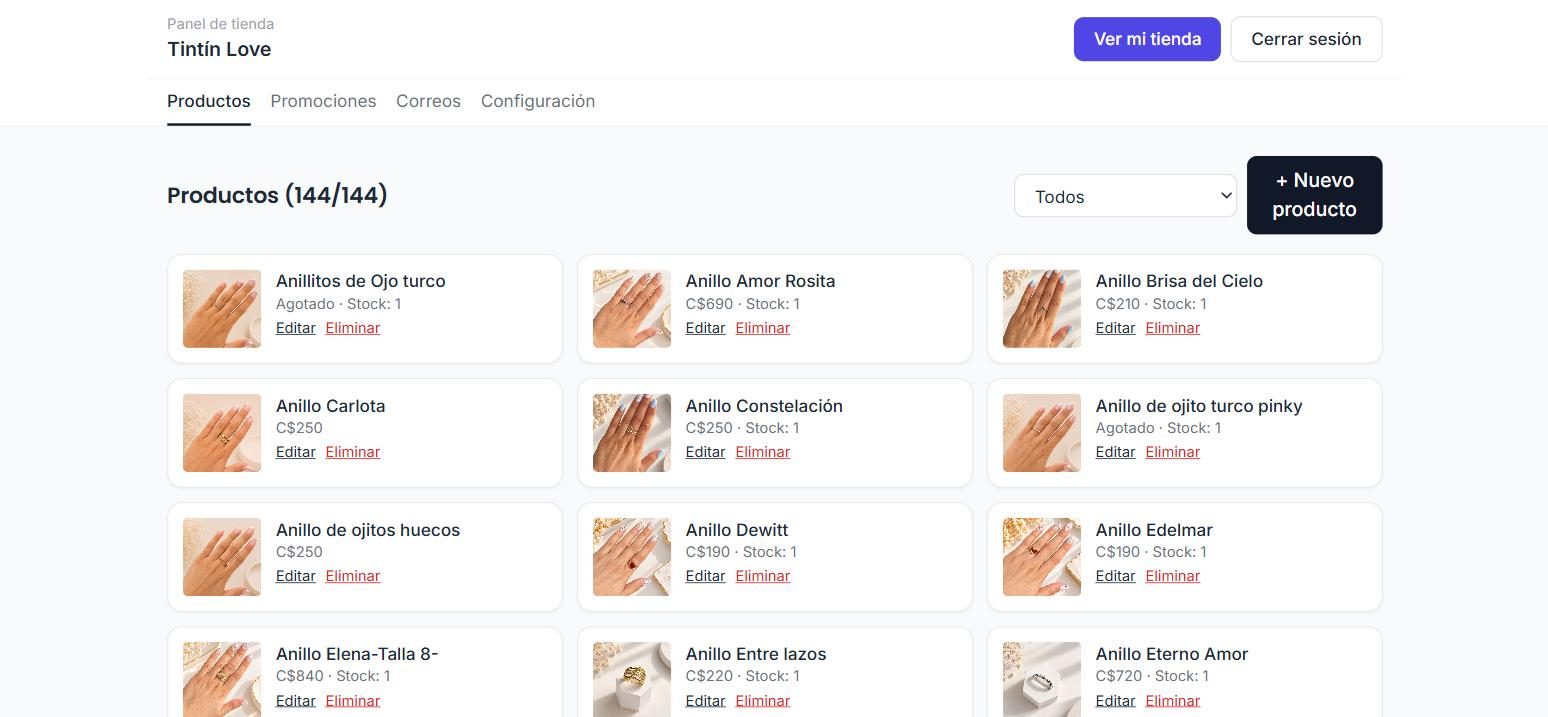1548x717 pixels.
Task: Delete Anillo Brisa del Cielo
Action: tap(1172, 328)
